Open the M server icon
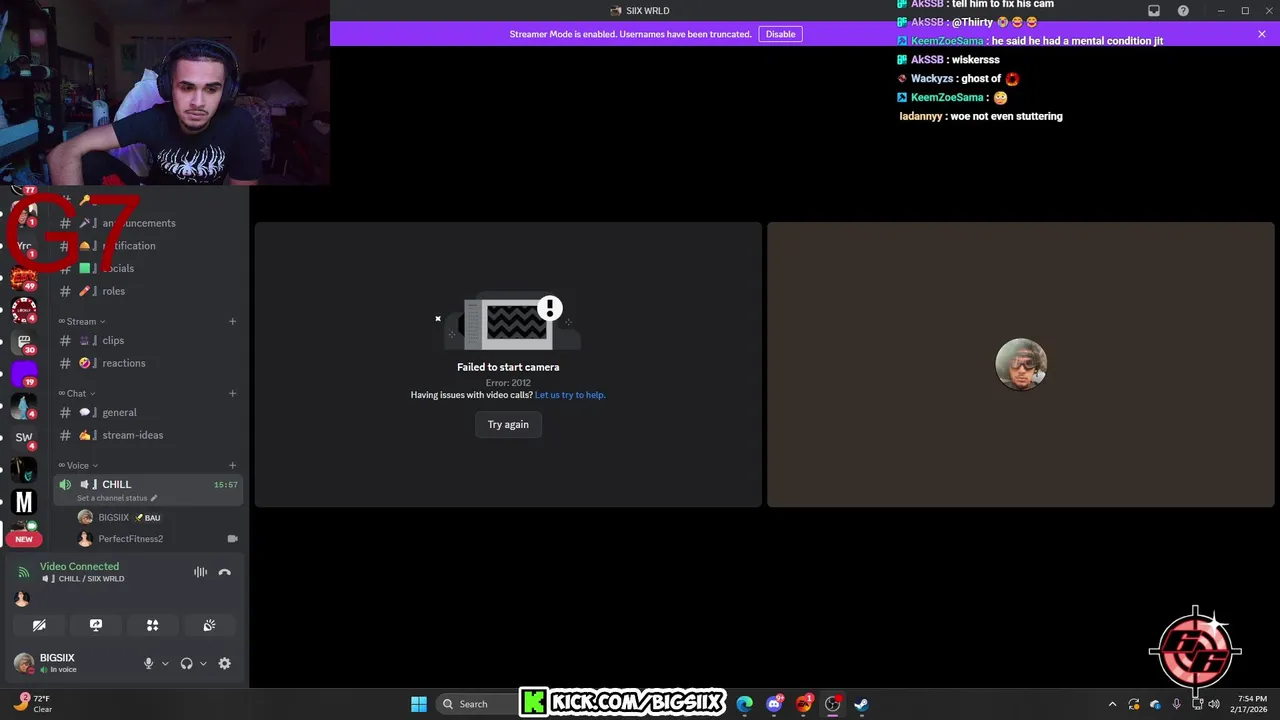The height and width of the screenshot is (720, 1280). [x=24, y=502]
